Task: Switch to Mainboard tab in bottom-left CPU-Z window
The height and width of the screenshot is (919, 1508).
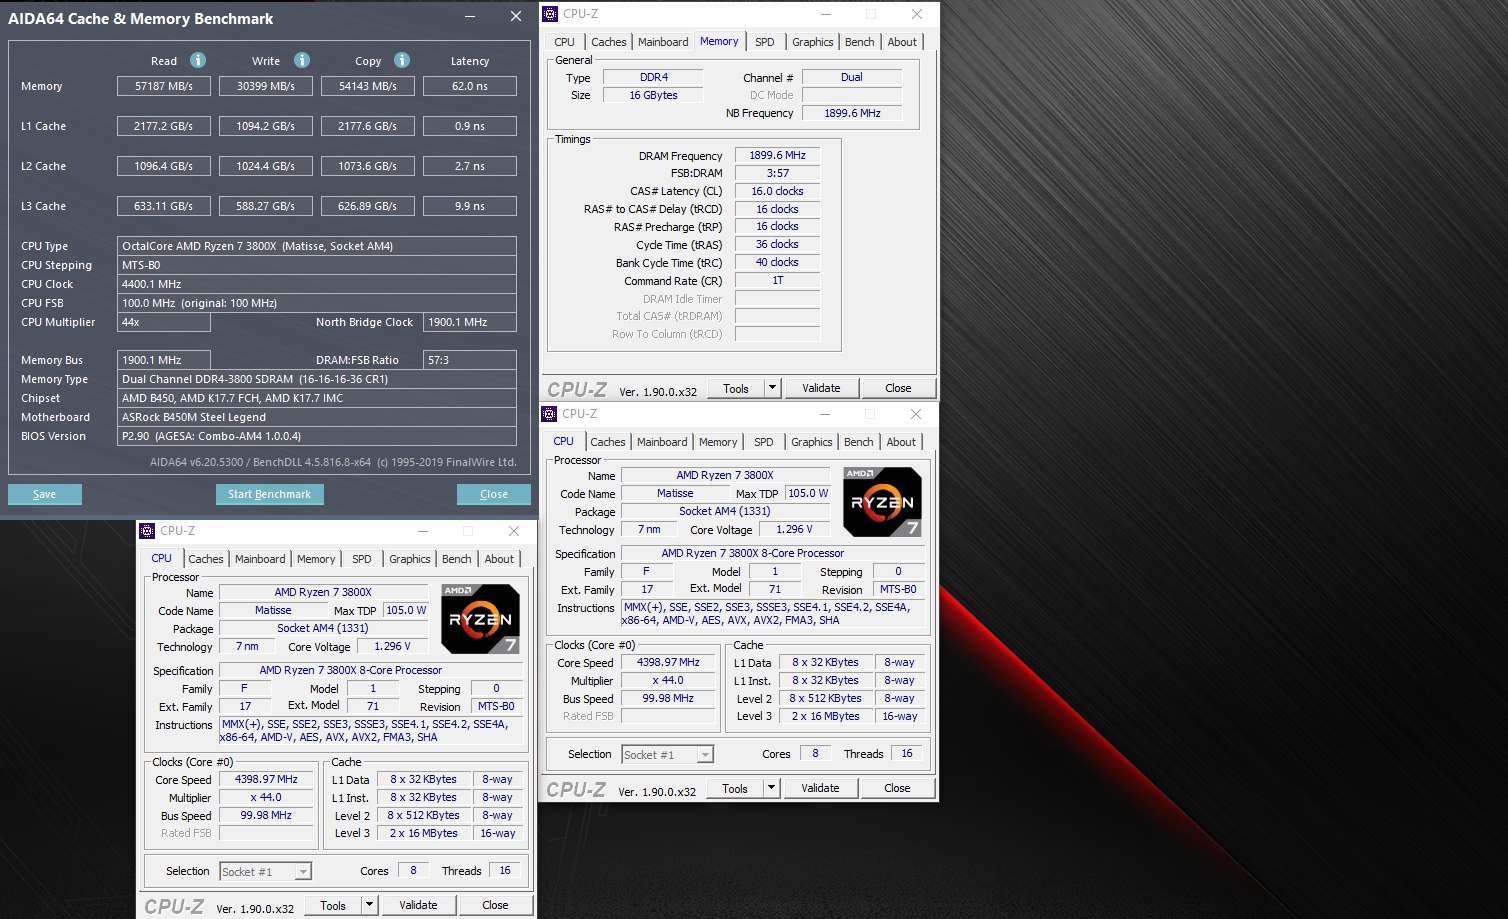Action: [x=260, y=559]
